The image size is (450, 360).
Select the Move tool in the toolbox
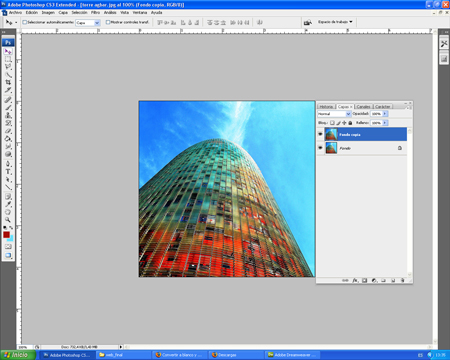[8, 52]
